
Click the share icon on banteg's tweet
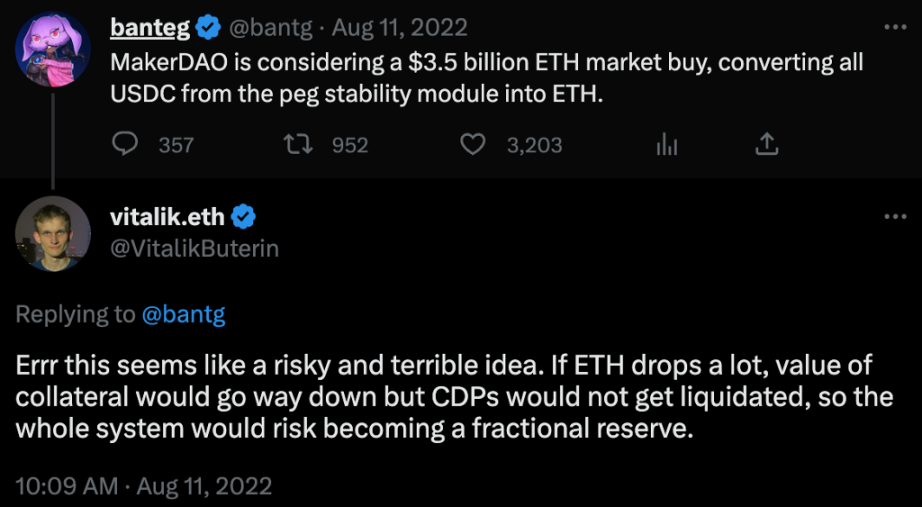point(765,145)
